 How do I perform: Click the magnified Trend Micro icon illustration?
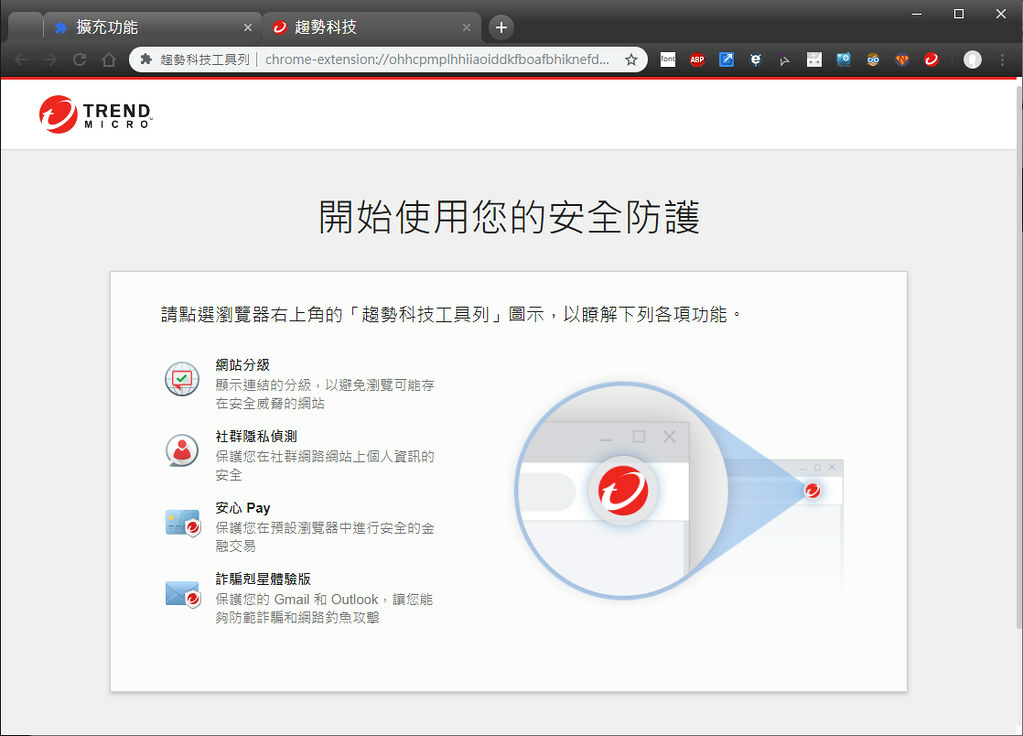623,491
